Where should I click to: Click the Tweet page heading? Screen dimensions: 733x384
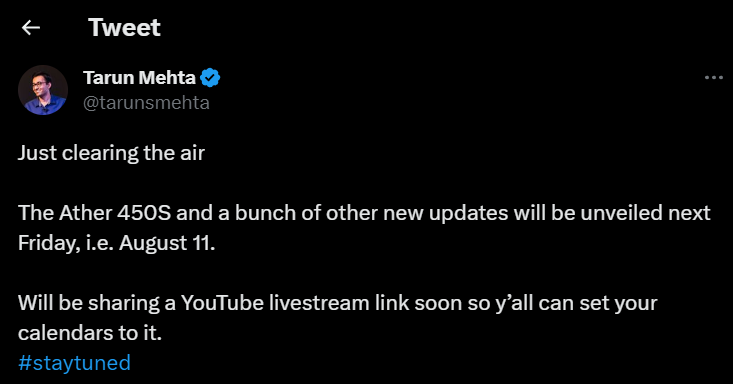[x=124, y=28]
